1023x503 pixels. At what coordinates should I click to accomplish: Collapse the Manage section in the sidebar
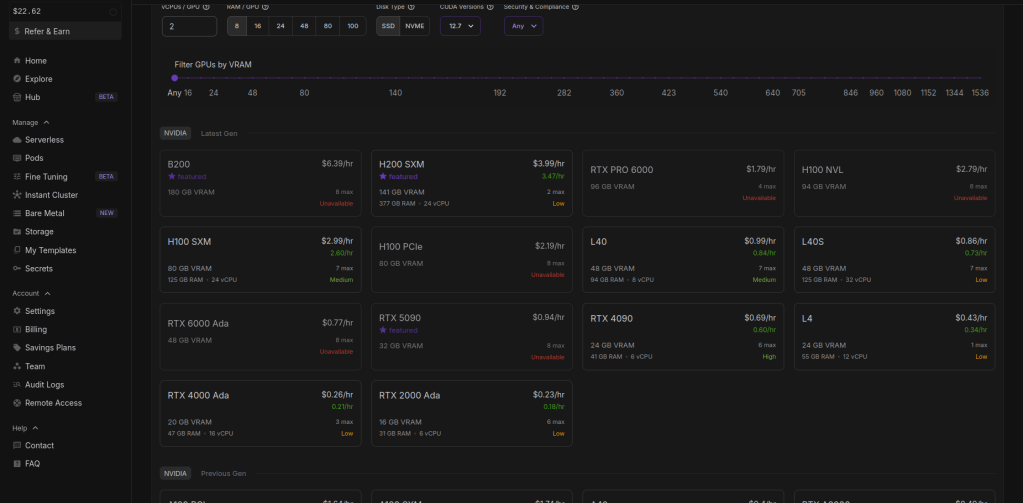[x=47, y=122]
